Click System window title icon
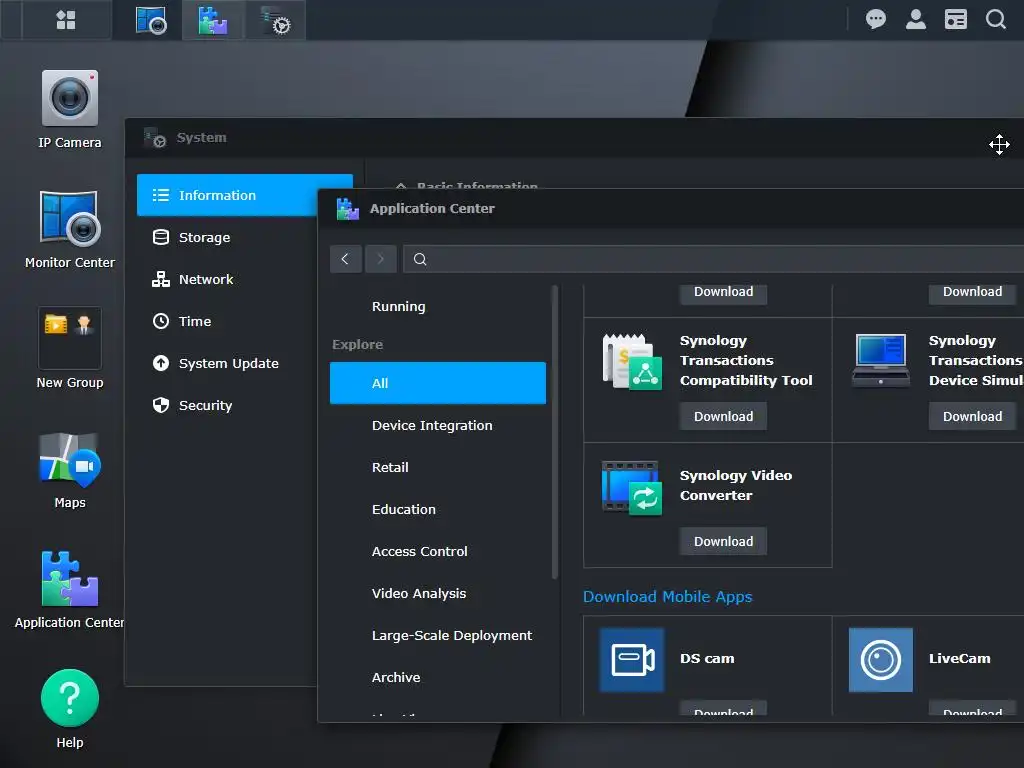 (155, 138)
